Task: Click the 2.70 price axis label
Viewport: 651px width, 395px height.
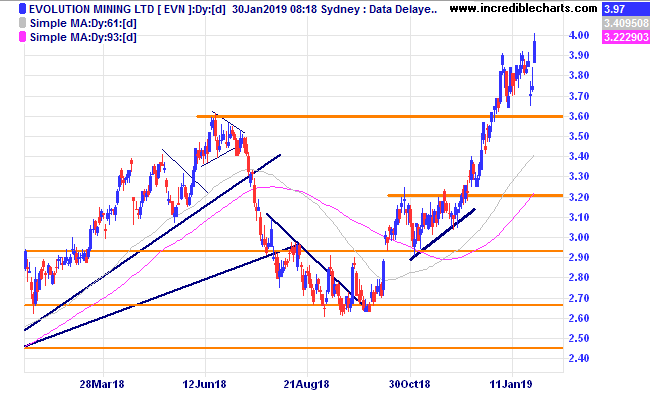Action: (x=579, y=297)
